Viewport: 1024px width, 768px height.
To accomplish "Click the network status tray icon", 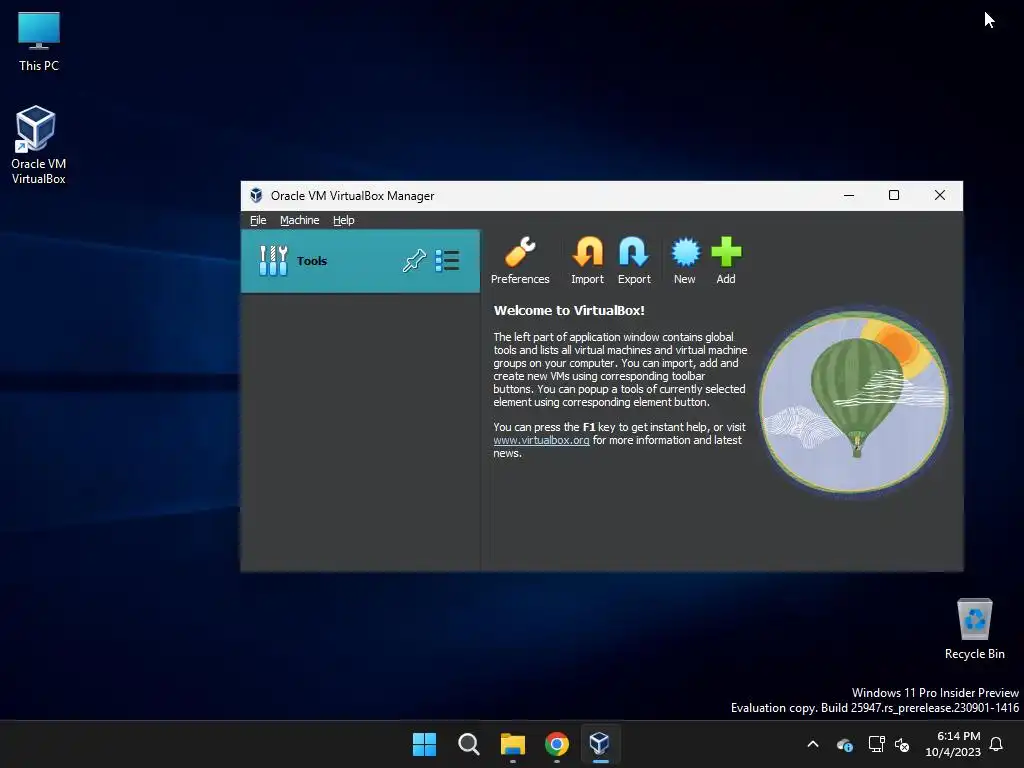I will point(876,744).
